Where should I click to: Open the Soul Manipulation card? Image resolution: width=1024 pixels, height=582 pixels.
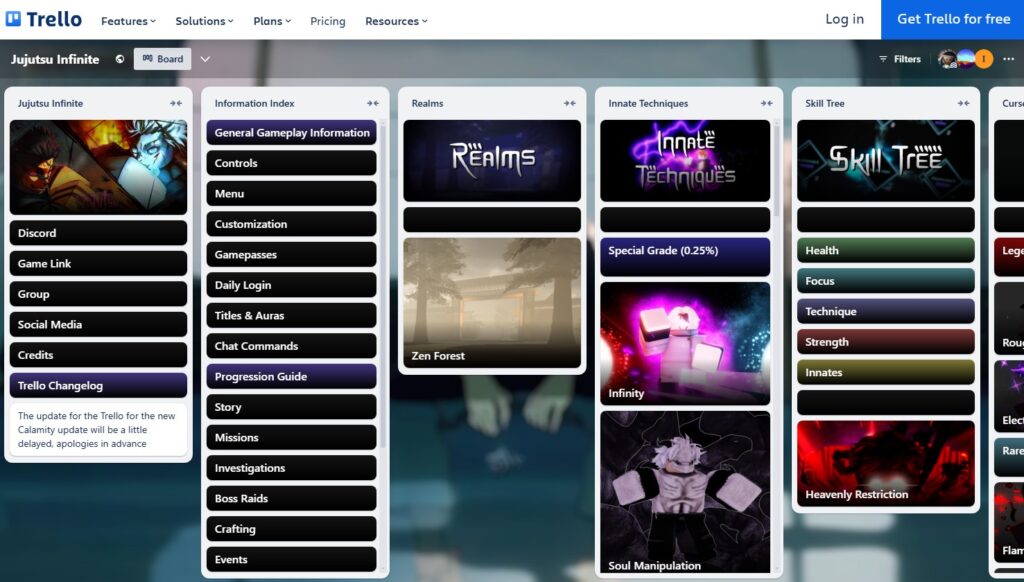pyautogui.click(x=685, y=493)
